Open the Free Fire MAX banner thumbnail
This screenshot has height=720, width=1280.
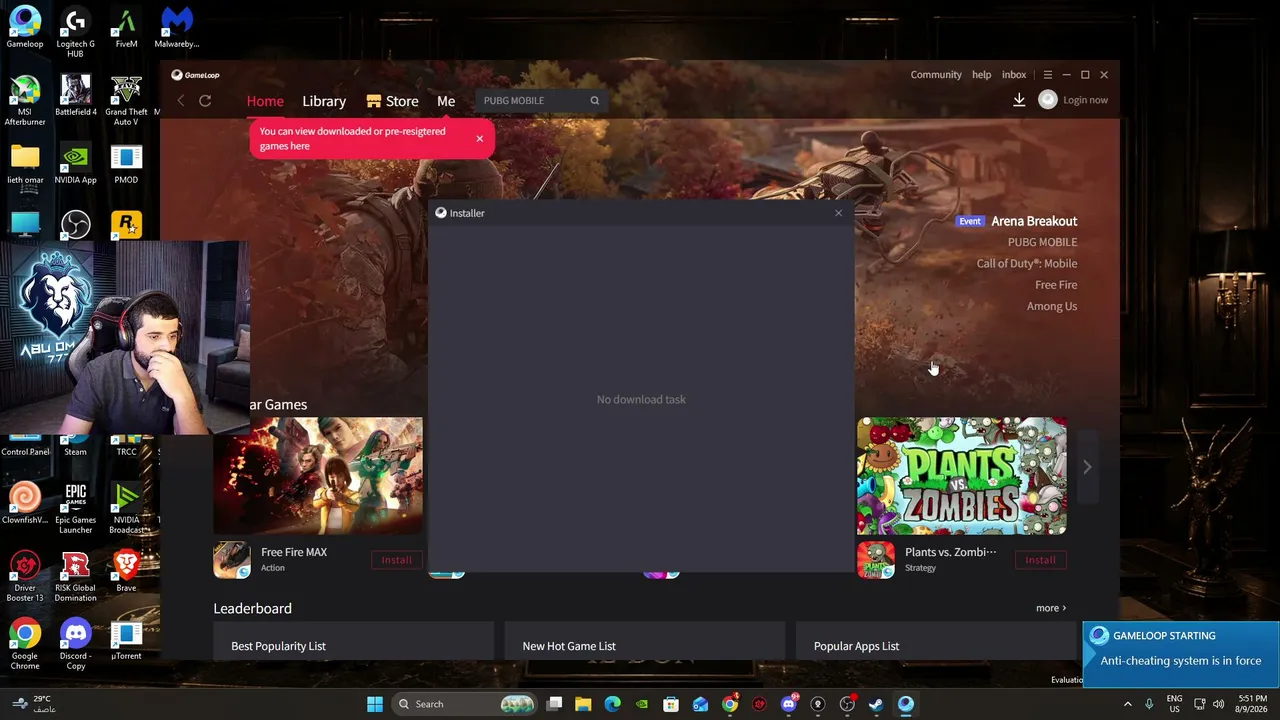pyautogui.click(x=318, y=476)
